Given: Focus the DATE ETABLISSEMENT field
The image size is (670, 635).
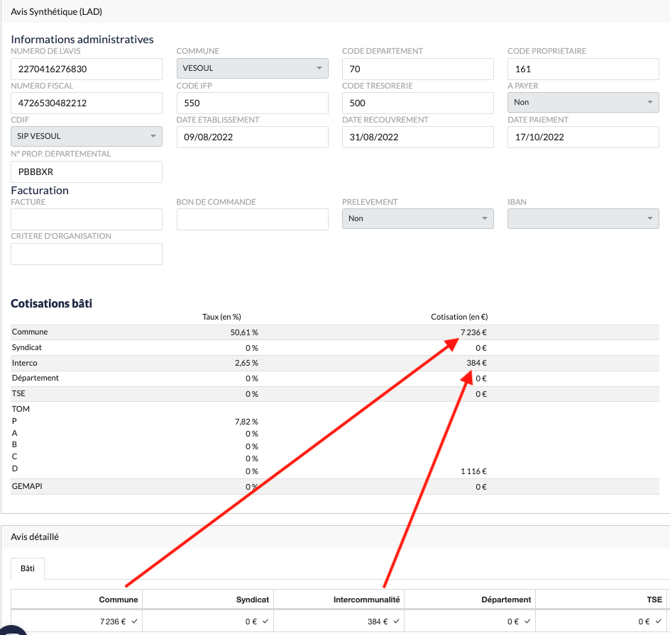Looking at the screenshot, I should [x=252, y=137].
